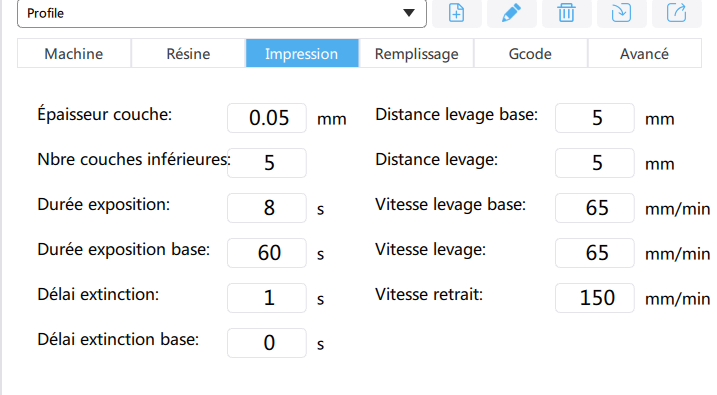Open the Résine tab
The height and width of the screenshot is (395, 717).
pos(188,53)
